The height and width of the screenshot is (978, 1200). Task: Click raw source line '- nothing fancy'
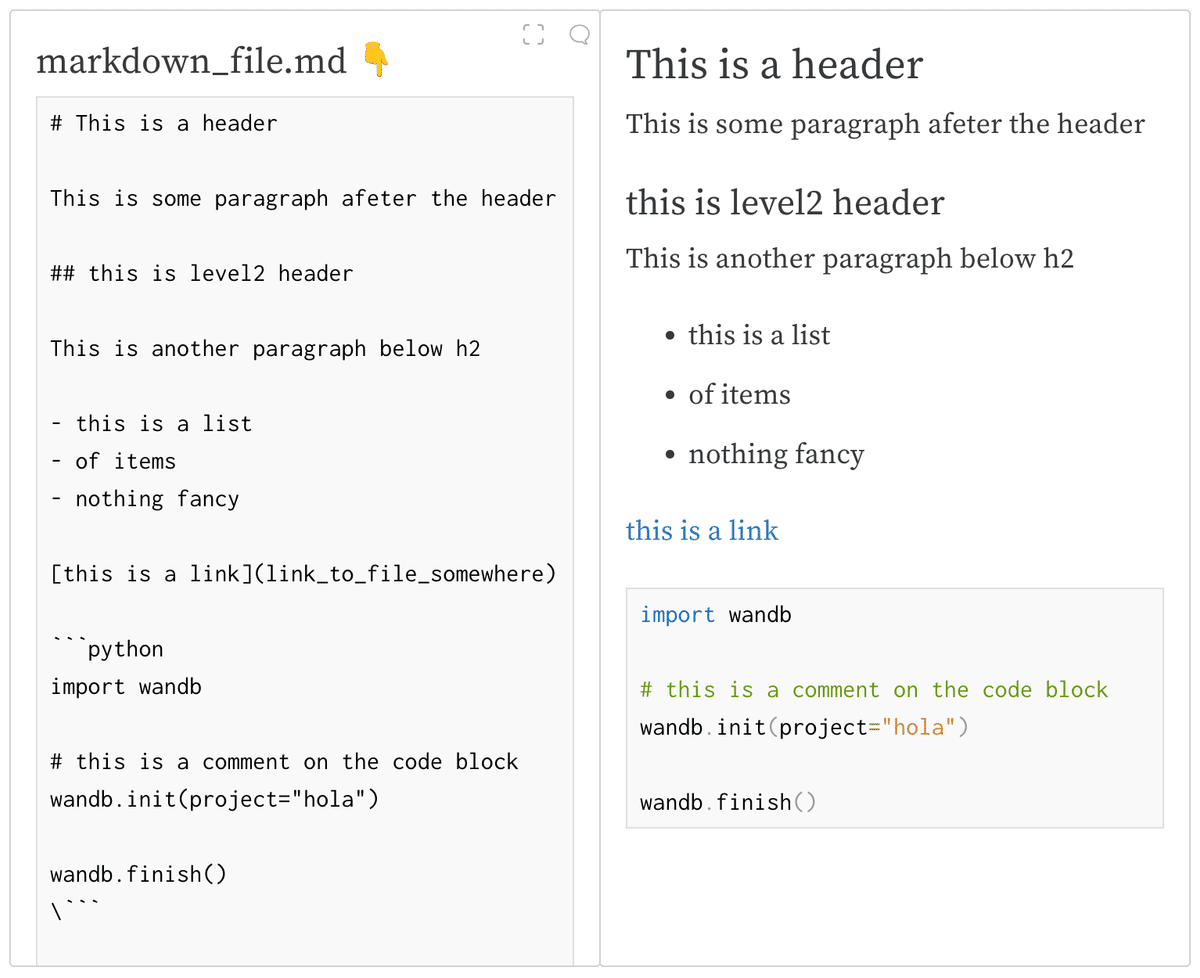click(145, 499)
